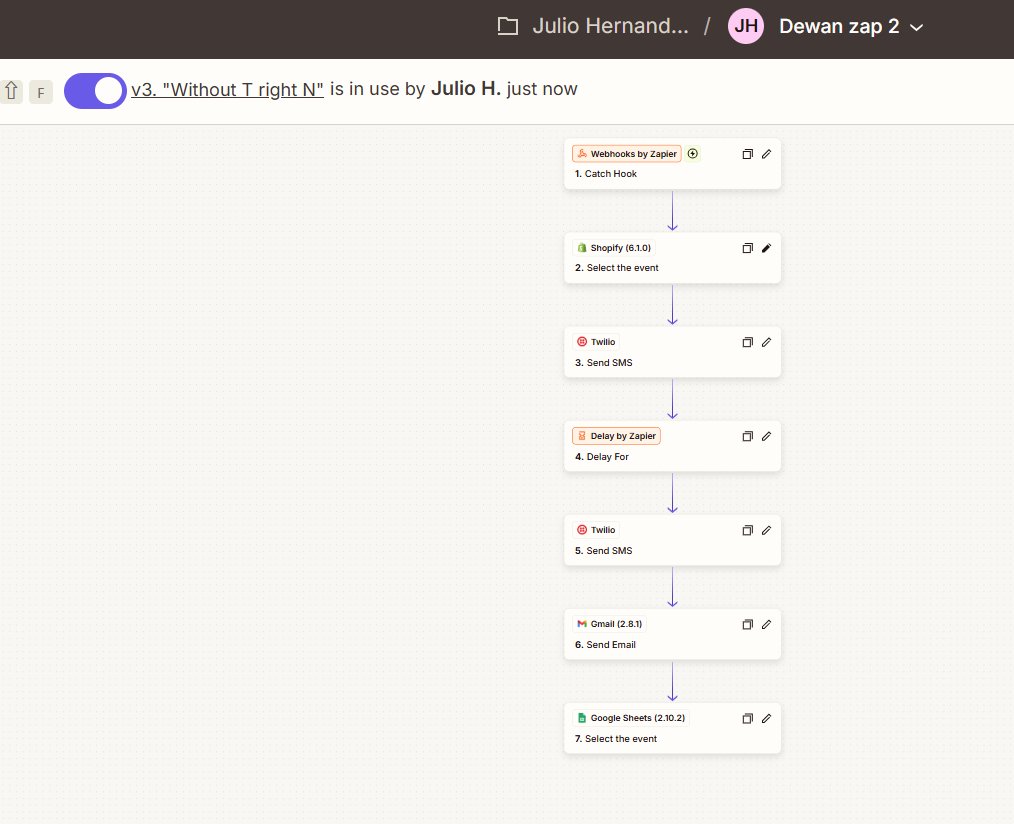The width and height of the screenshot is (1014, 824).
Task: Click the F badge button
Action: (41, 92)
